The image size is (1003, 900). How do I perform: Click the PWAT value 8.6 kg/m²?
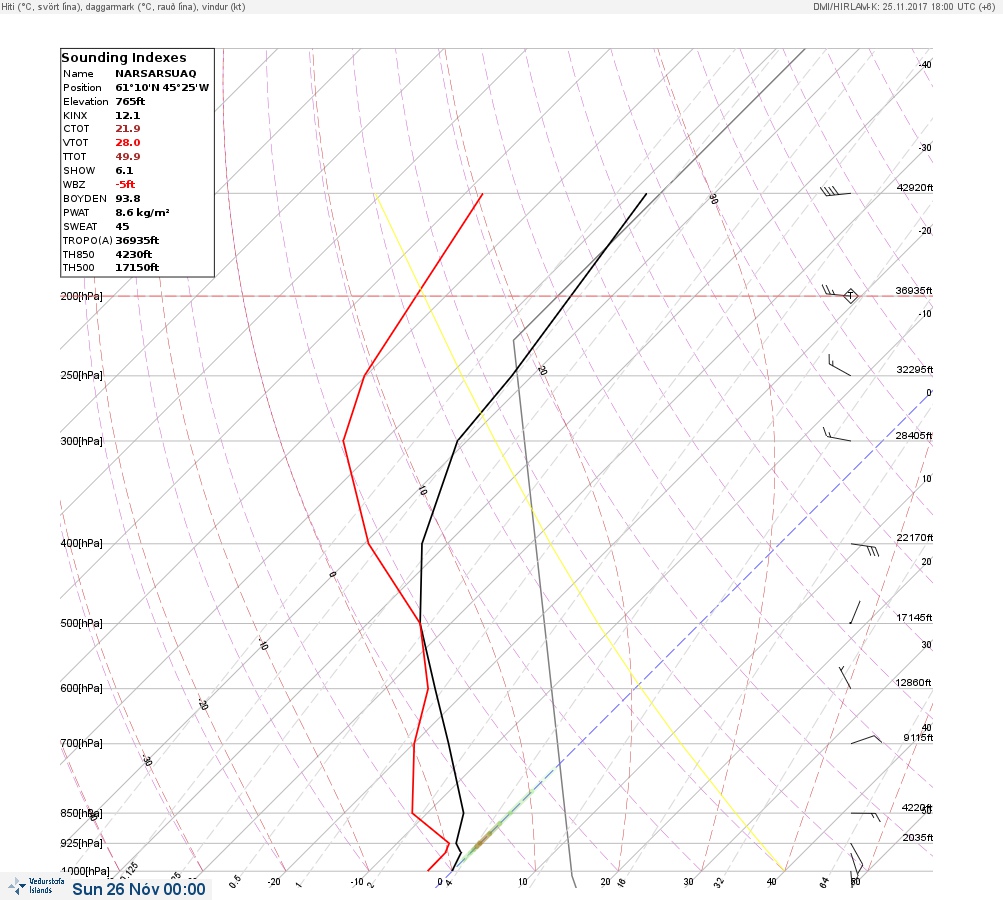point(142,212)
